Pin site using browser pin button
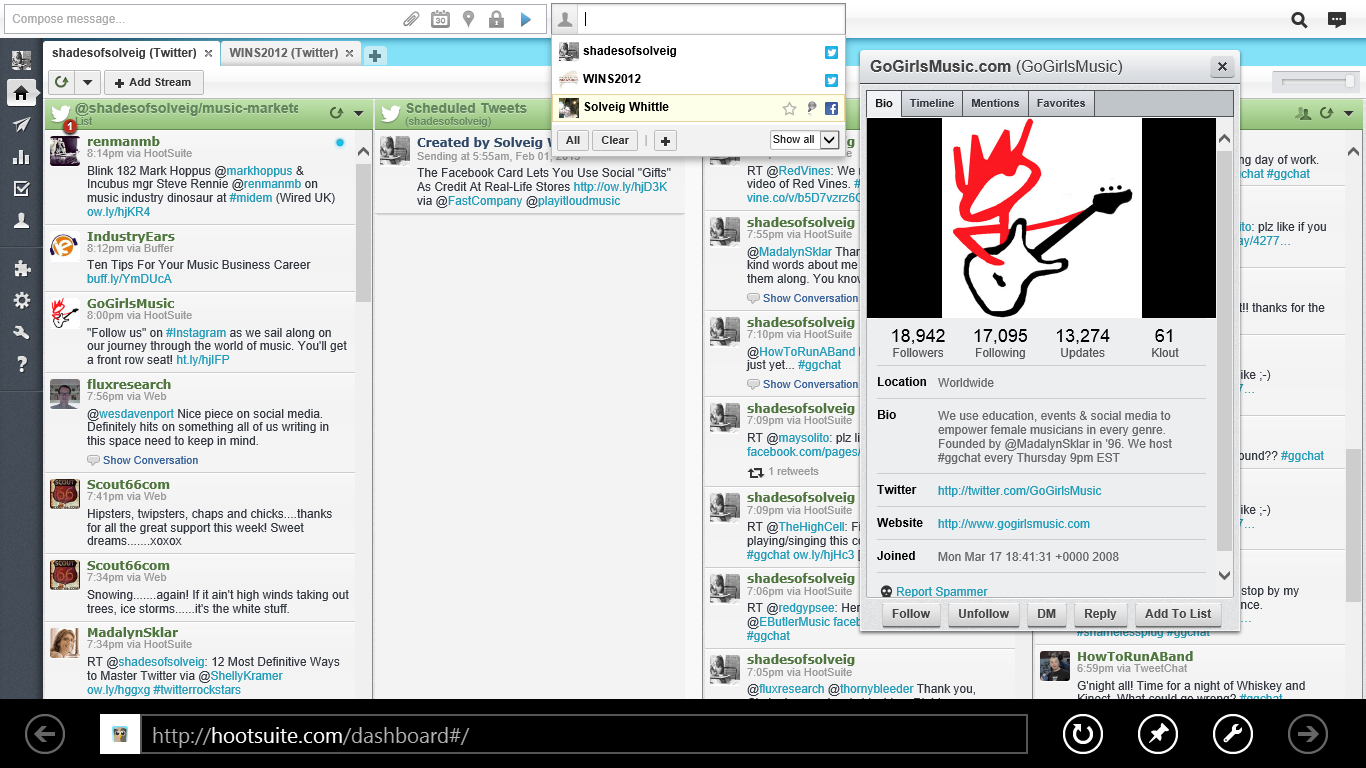Screen dimensions: 1366x768 click(x=1158, y=735)
